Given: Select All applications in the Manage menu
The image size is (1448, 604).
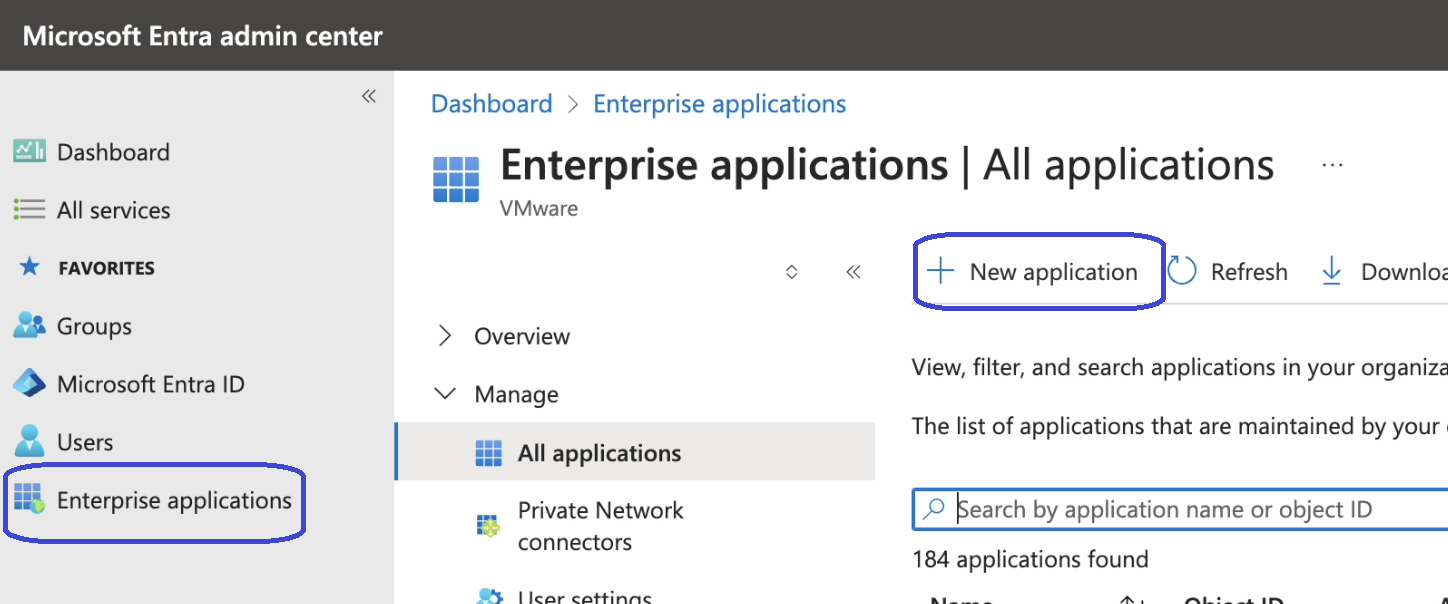Looking at the screenshot, I should pos(635,453).
